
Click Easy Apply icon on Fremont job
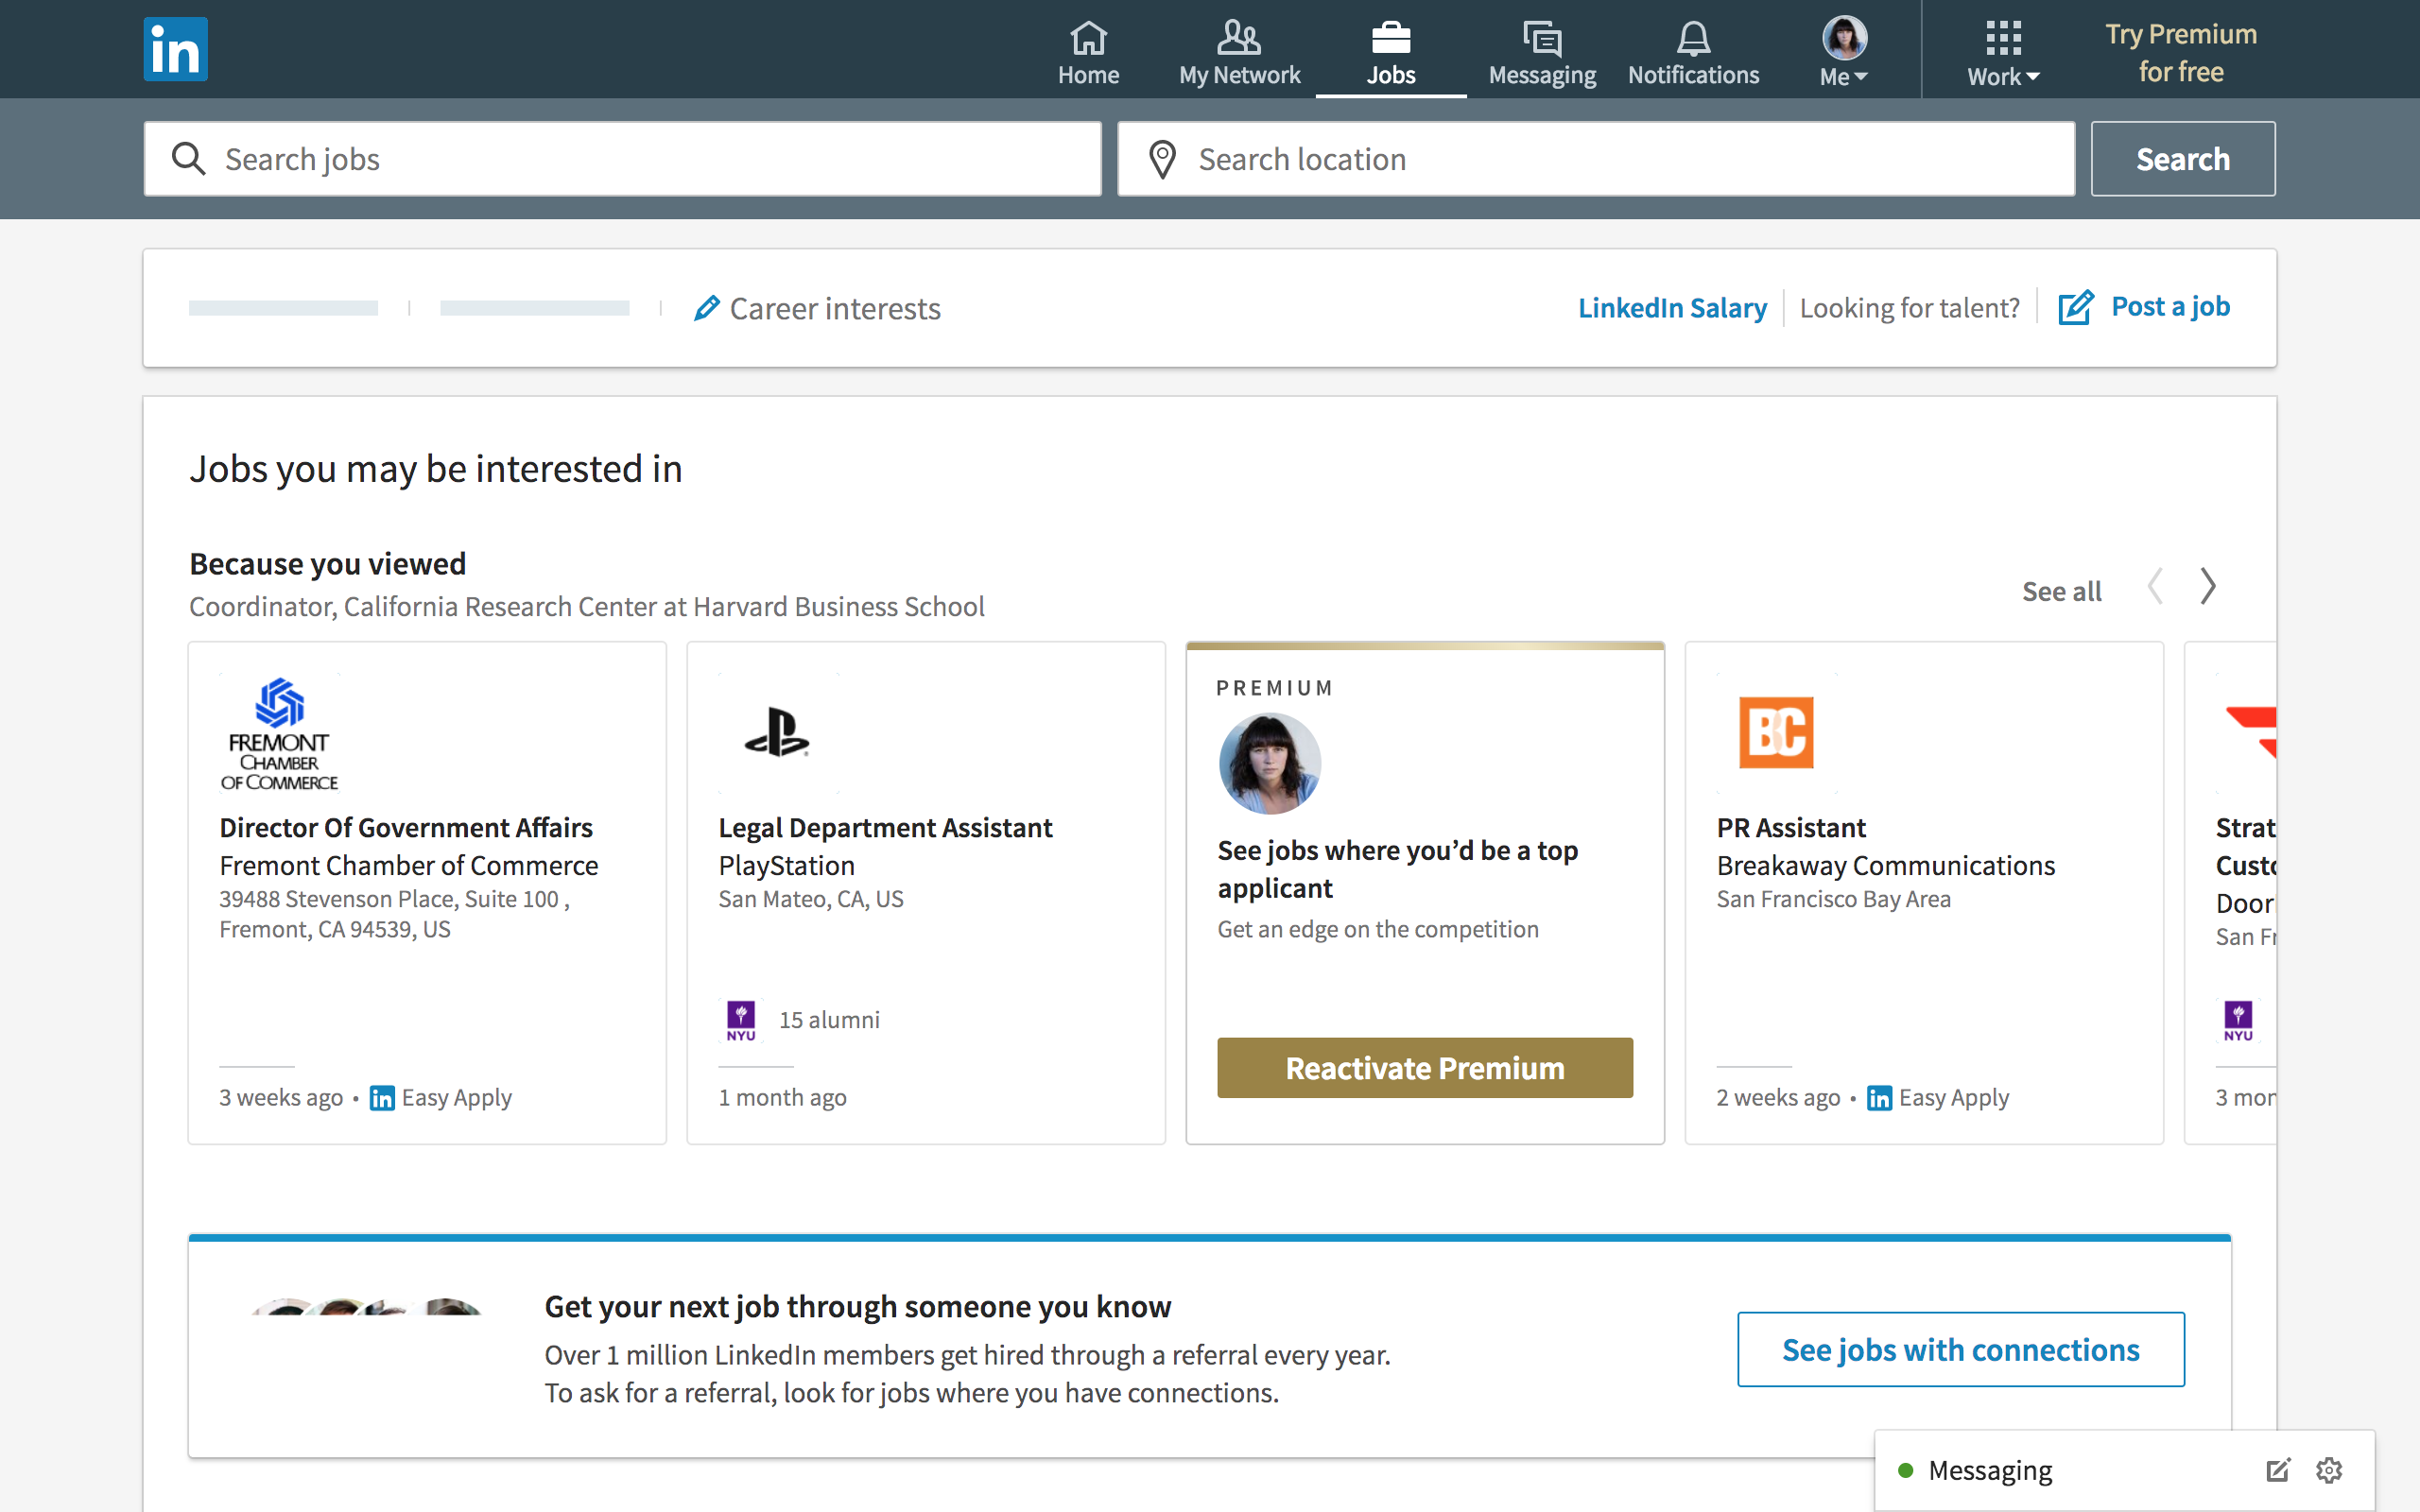pyautogui.click(x=382, y=1098)
